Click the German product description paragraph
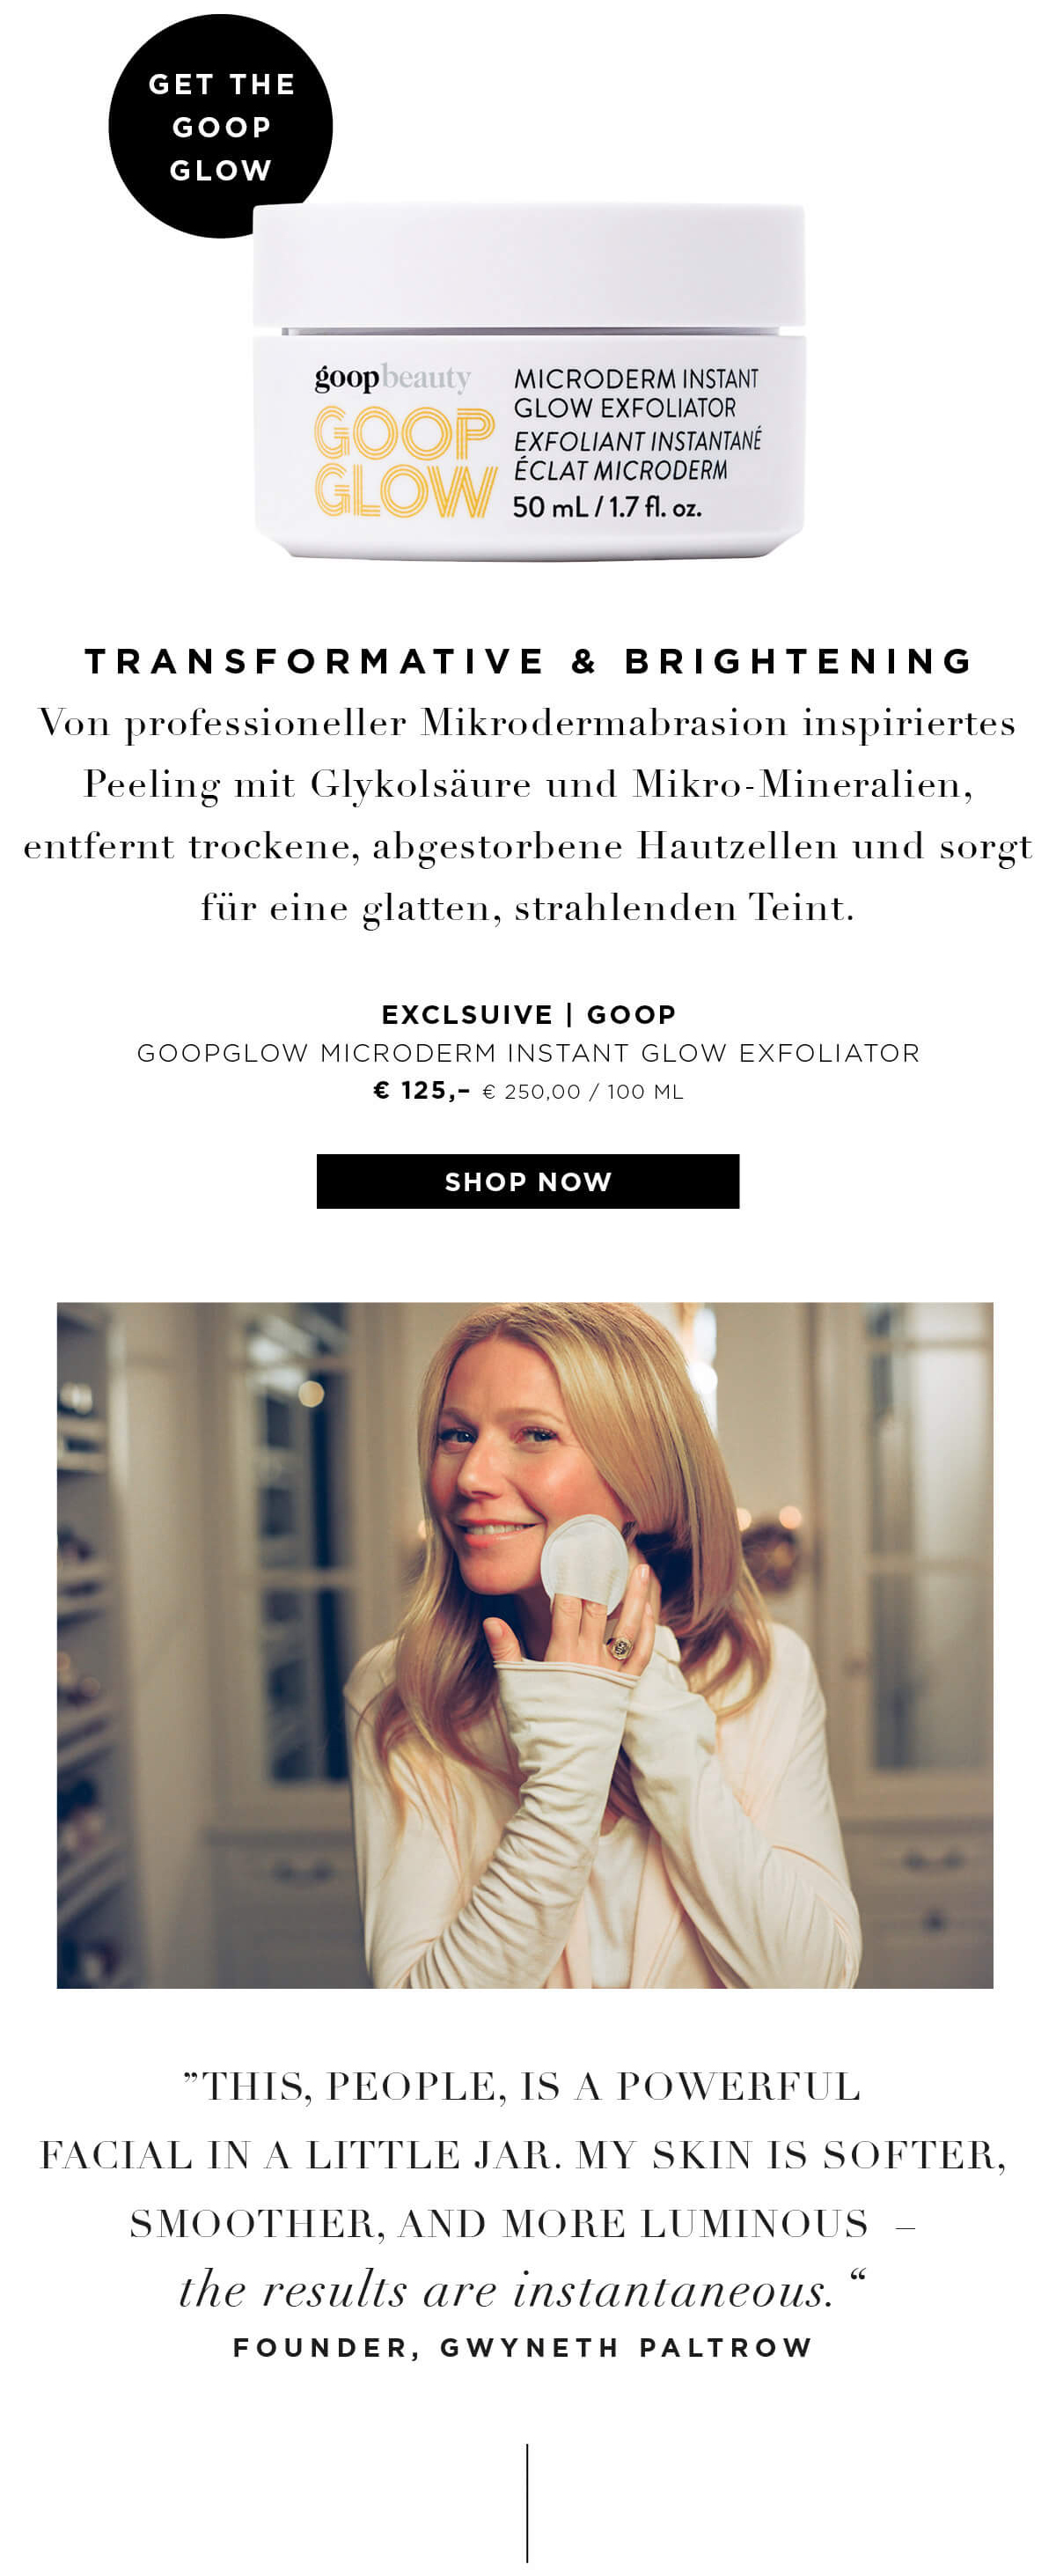 point(528,814)
